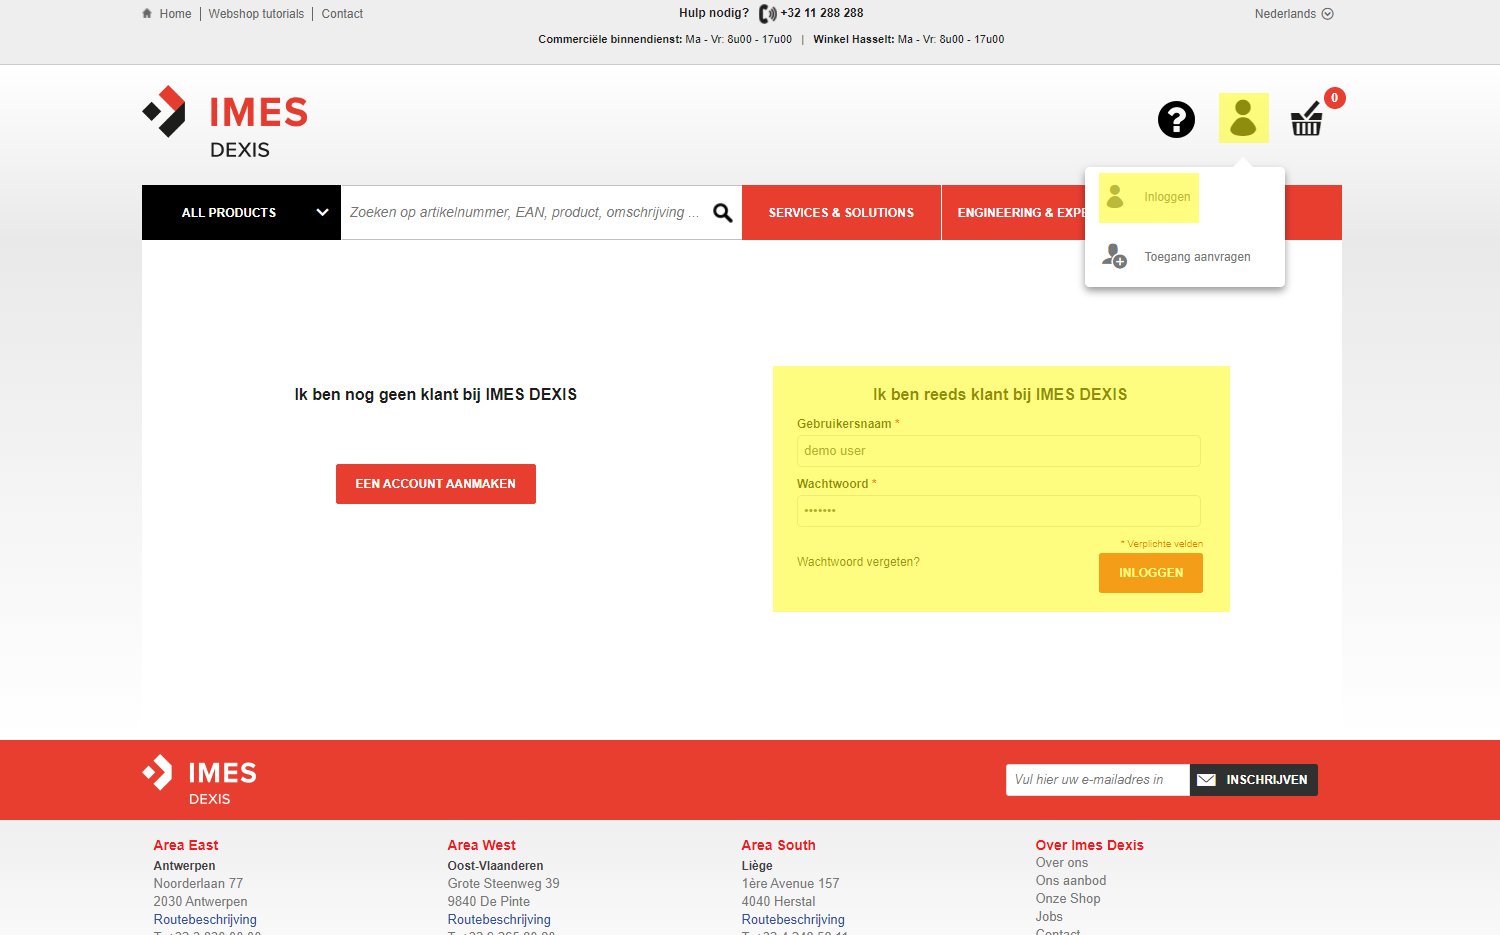This screenshot has height=935, width=1500.
Task: Open Wachtwoord vergeten? link
Action: [x=858, y=562]
